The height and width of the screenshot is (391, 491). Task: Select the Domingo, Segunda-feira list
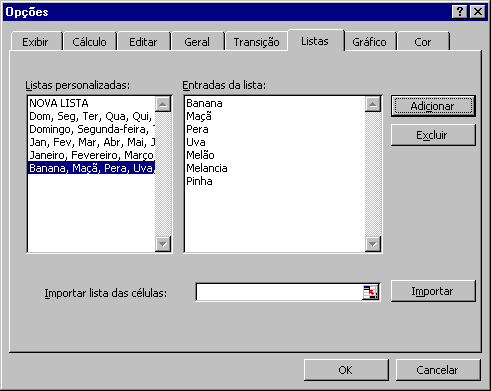tap(91, 129)
